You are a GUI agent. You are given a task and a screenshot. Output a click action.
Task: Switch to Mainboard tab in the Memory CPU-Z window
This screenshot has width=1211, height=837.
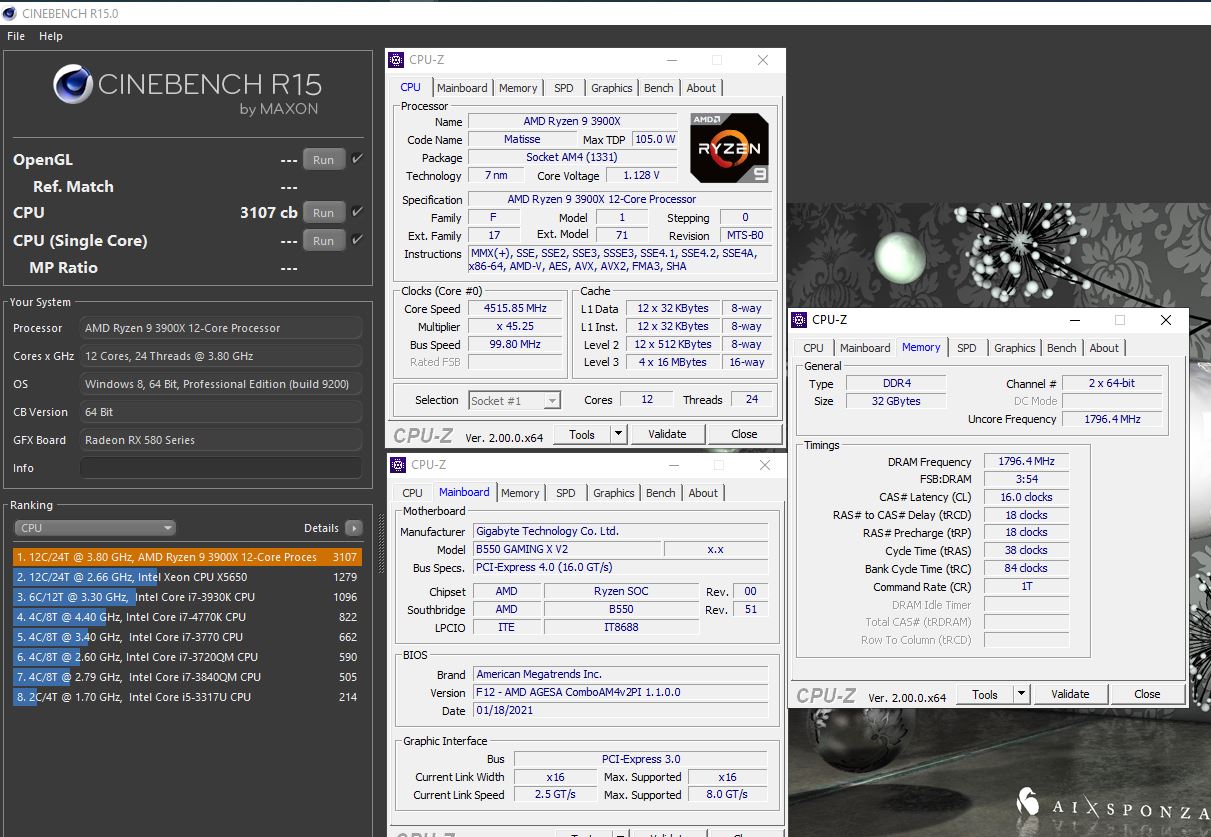865,348
